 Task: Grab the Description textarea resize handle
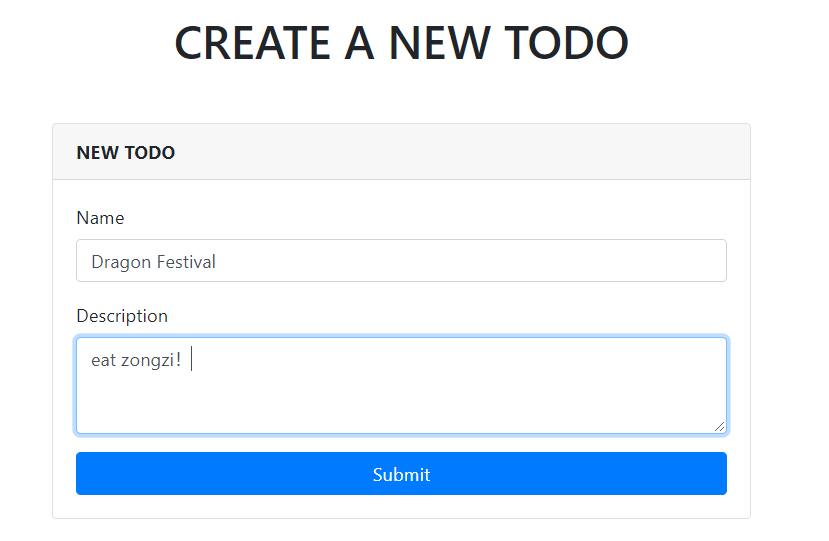point(719,426)
